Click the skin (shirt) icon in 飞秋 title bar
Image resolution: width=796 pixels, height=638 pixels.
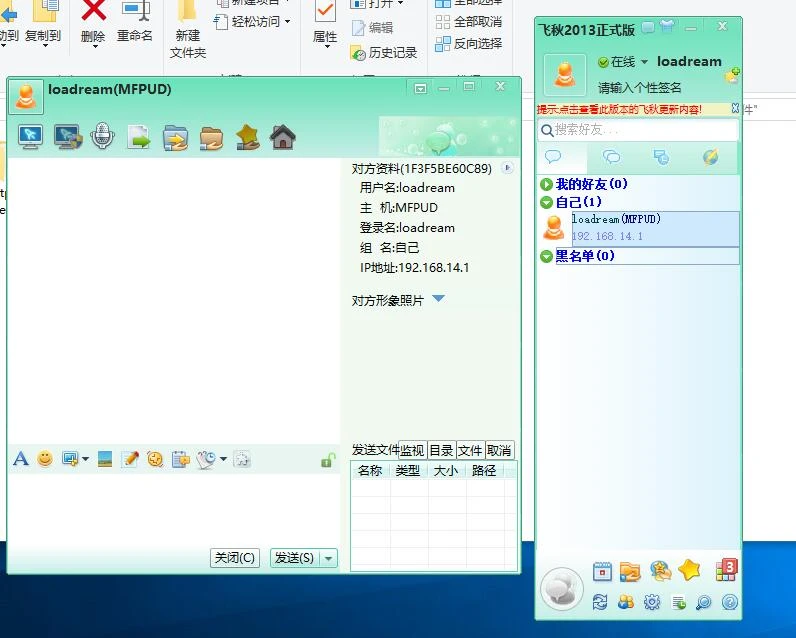(667, 26)
